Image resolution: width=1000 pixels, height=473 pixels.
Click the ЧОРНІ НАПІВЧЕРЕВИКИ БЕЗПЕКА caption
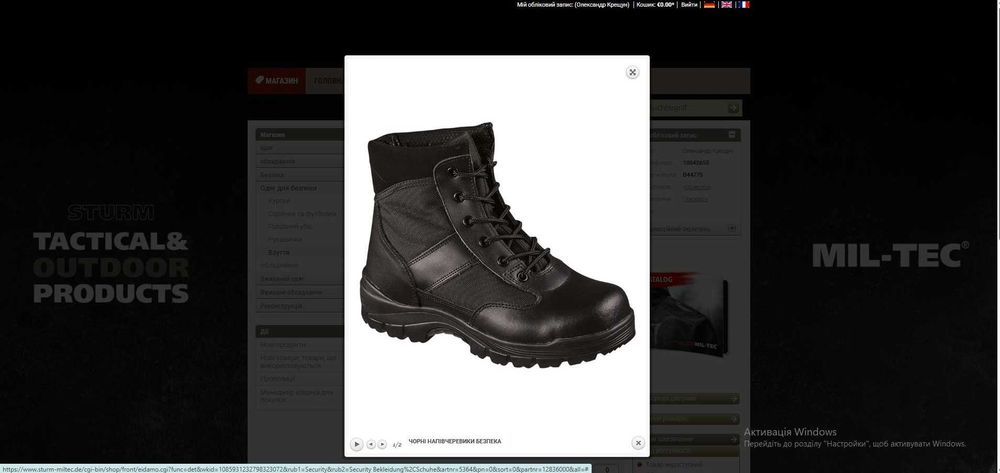click(455, 441)
